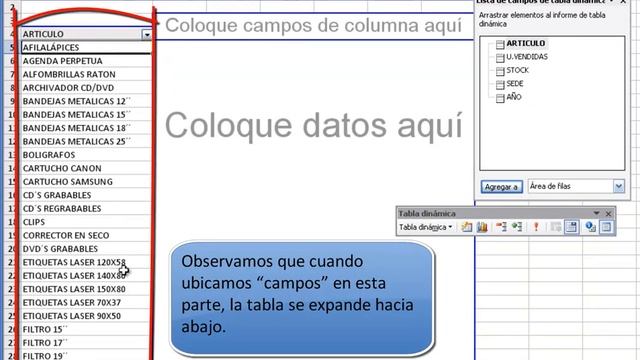Select STOCK in the field list
This screenshot has height=360, width=640.
pos(517,71)
